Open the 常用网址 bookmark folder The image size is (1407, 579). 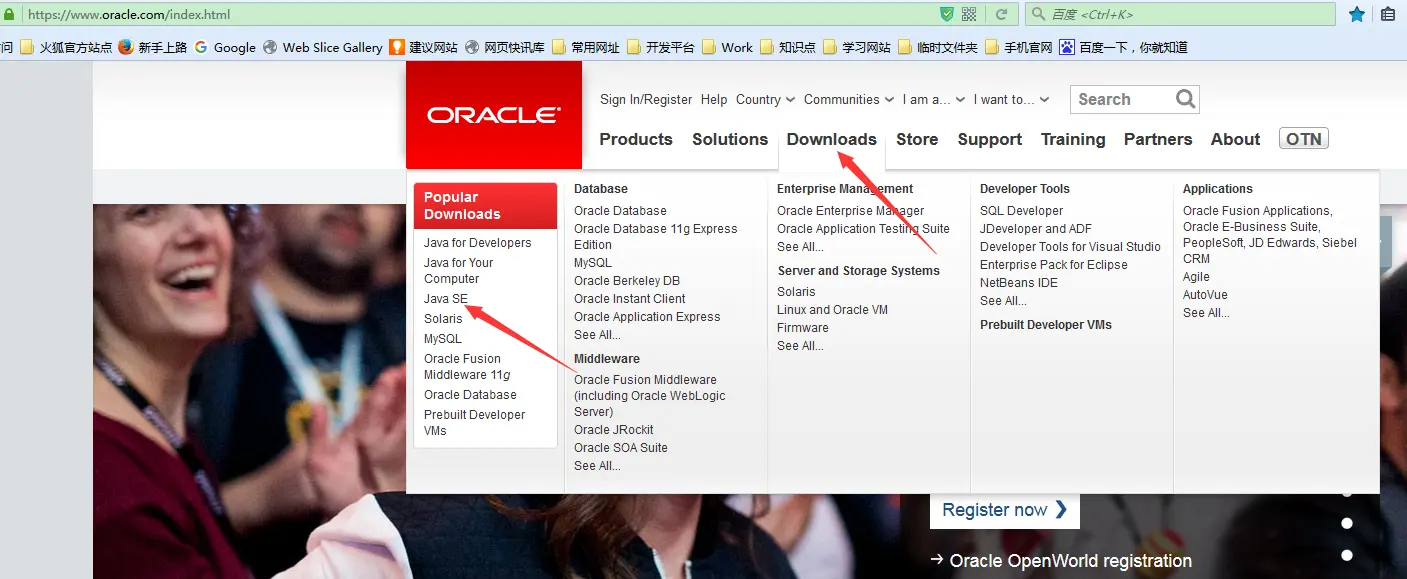click(585, 47)
